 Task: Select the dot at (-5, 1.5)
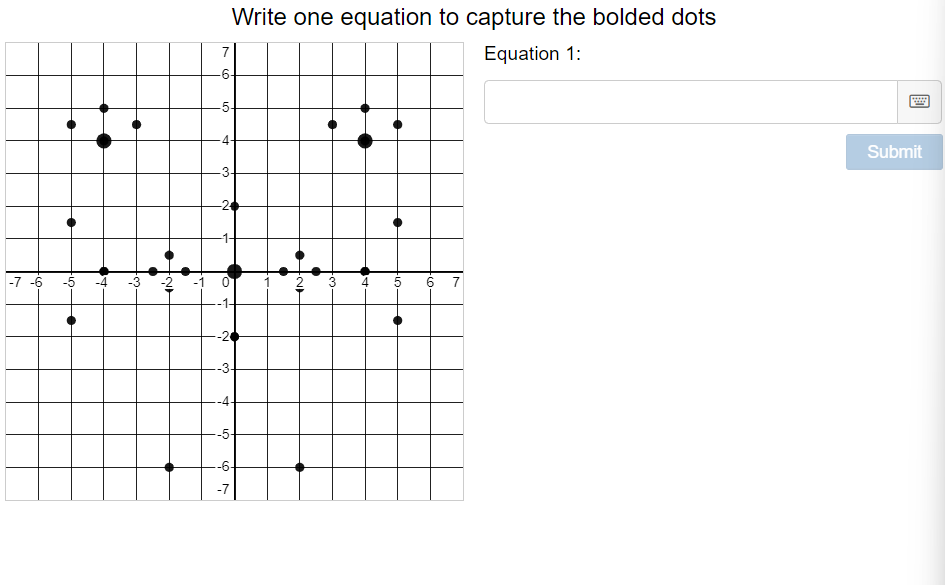click(x=70, y=221)
